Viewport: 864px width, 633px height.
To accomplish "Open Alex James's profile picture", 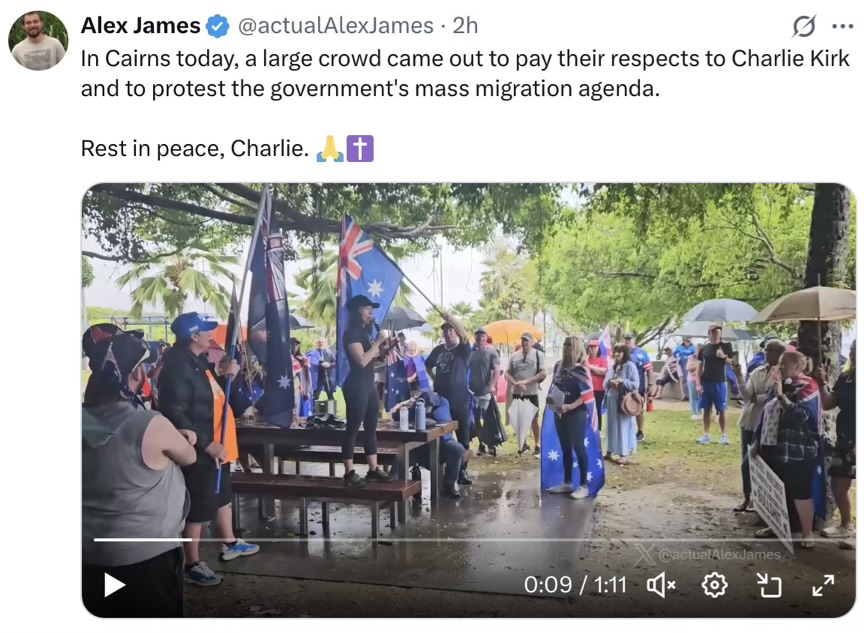I will [38, 40].
